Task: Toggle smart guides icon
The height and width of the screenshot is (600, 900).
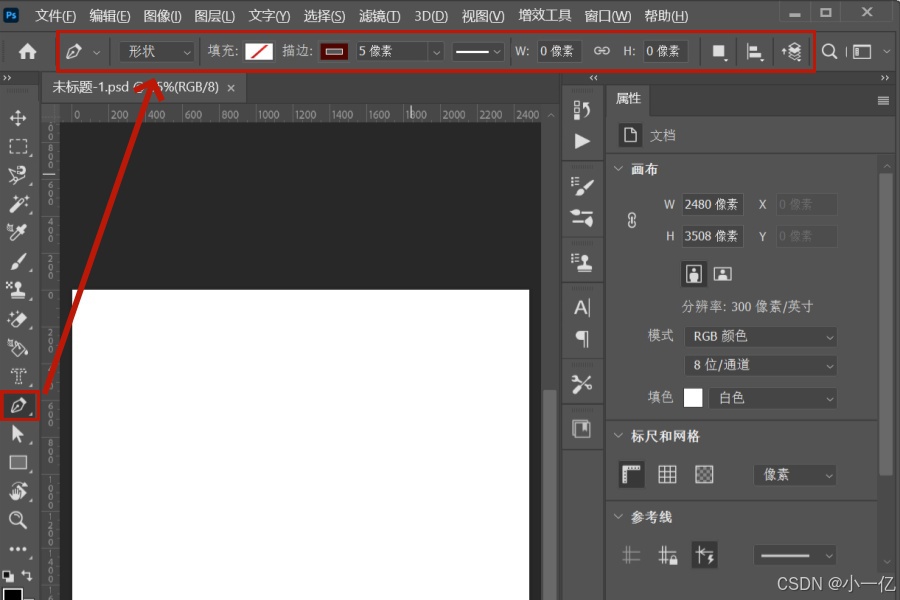Action: [704, 555]
